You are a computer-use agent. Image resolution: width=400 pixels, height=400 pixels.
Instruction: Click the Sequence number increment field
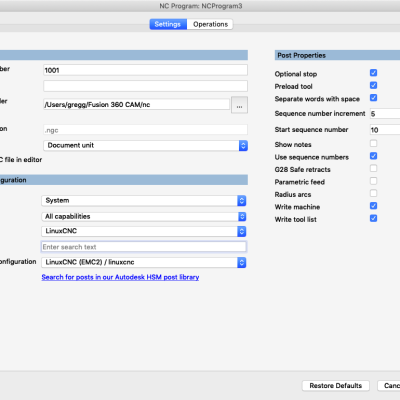coord(385,114)
